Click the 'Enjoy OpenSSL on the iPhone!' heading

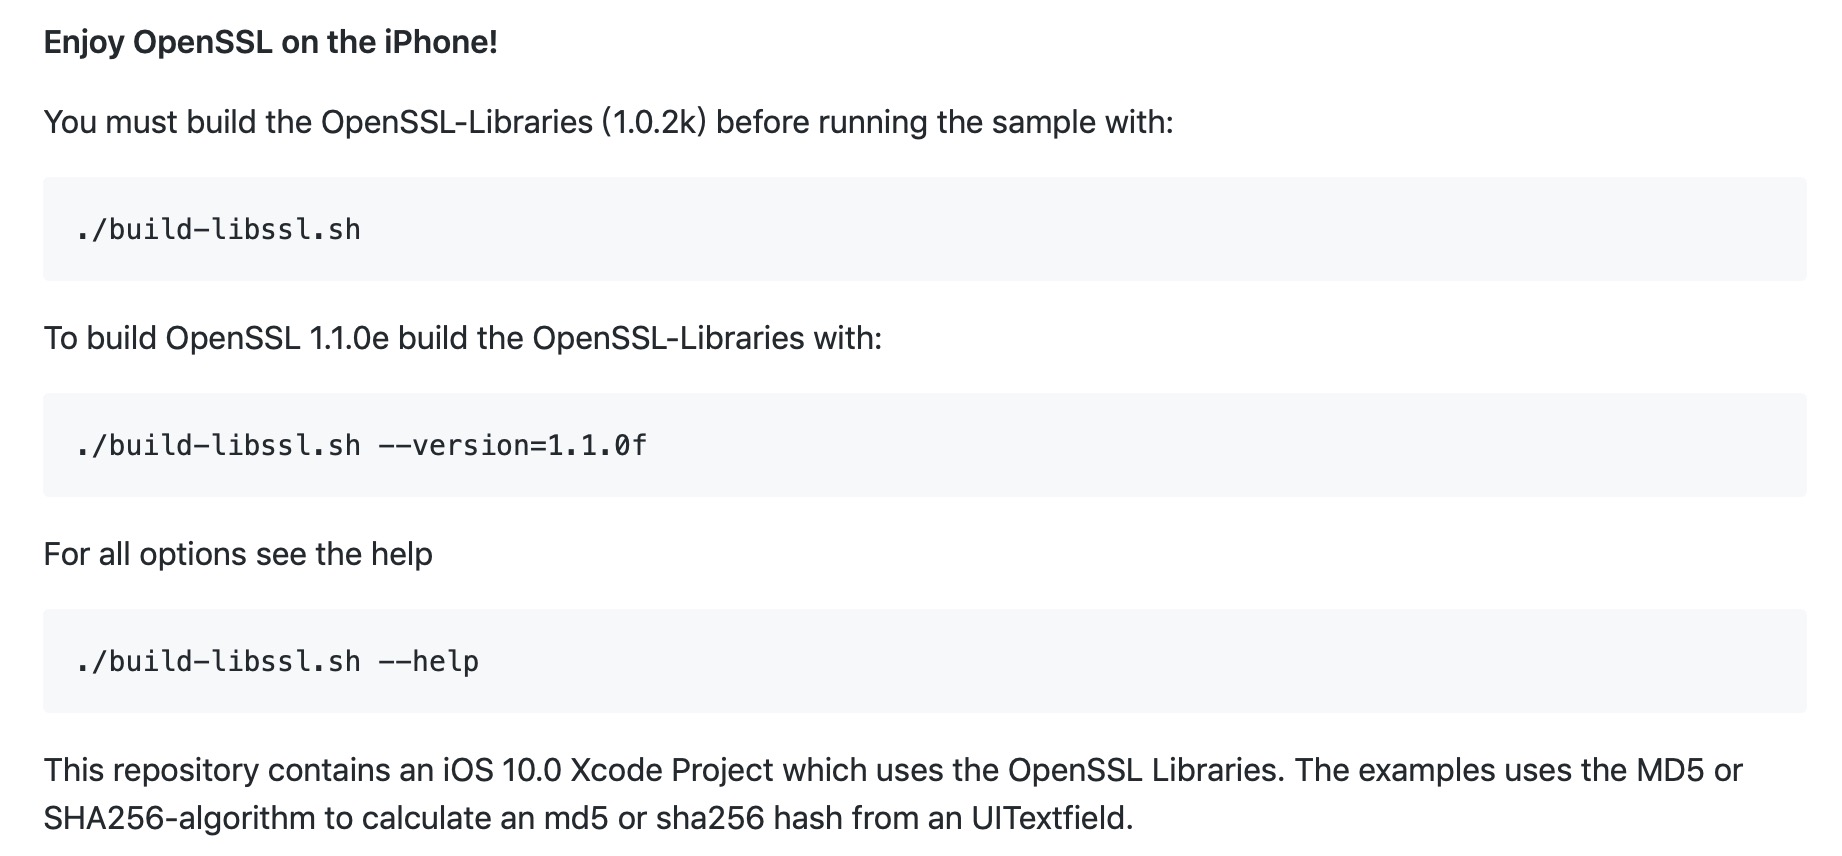[270, 42]
